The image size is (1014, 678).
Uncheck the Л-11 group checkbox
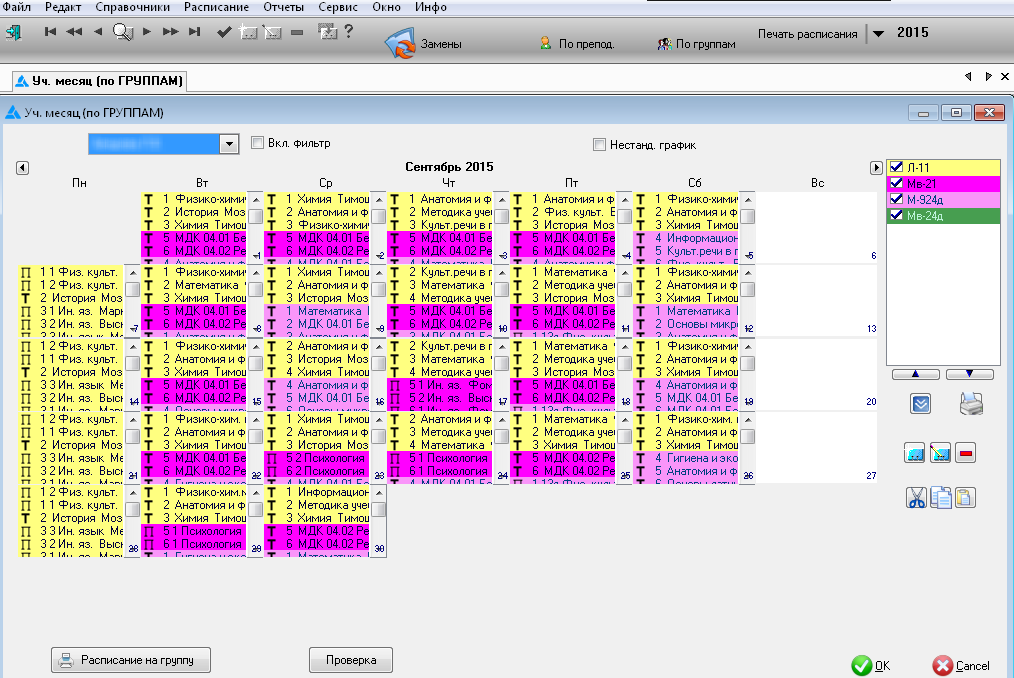pos(896,167)
